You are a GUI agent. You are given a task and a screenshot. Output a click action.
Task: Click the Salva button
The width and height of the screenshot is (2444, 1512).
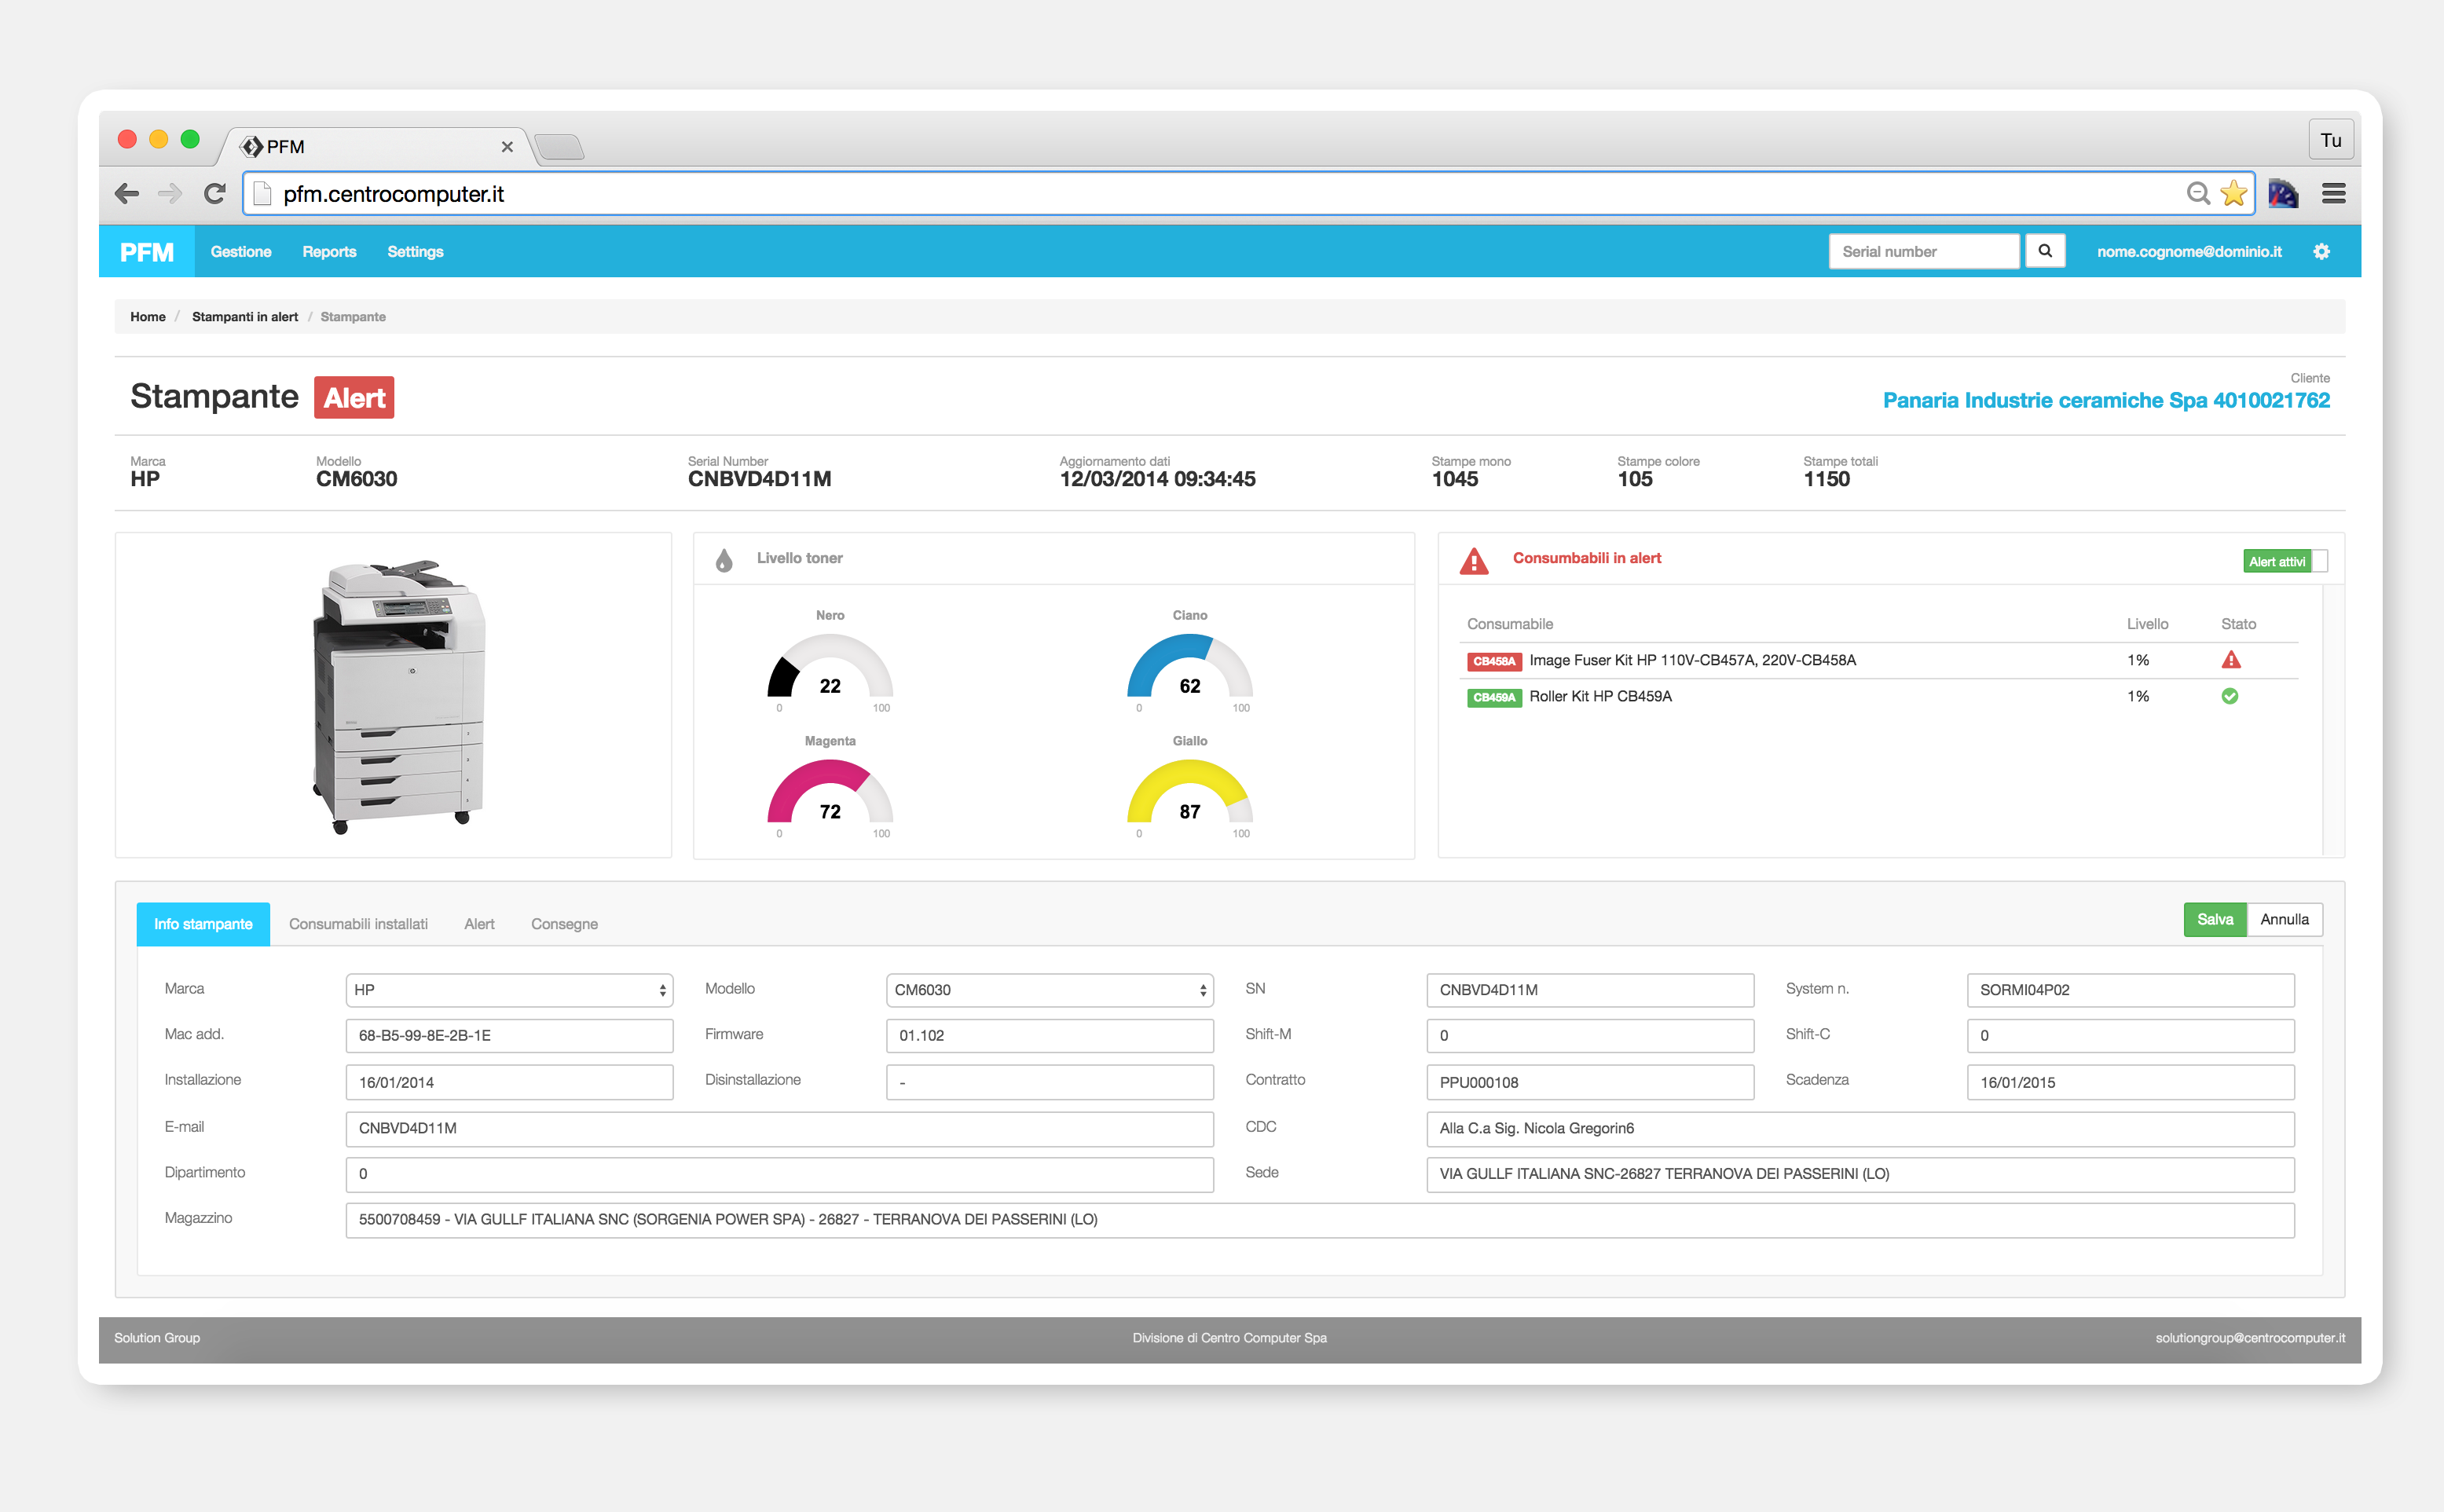coord(2214,919)
